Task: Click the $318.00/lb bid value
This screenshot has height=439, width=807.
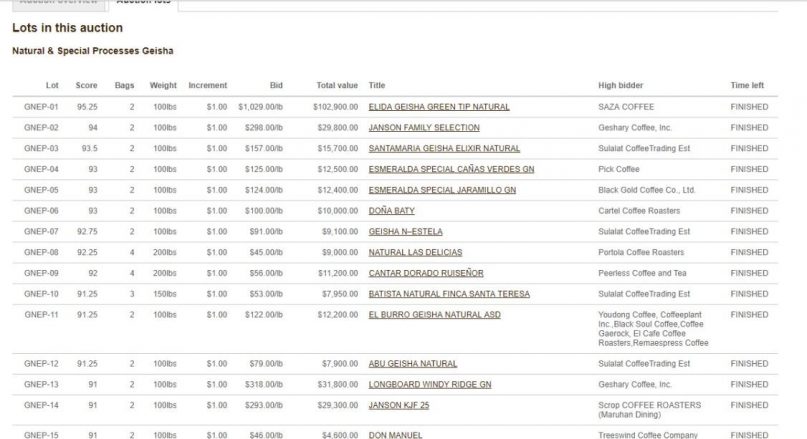Action: (264, 384)
